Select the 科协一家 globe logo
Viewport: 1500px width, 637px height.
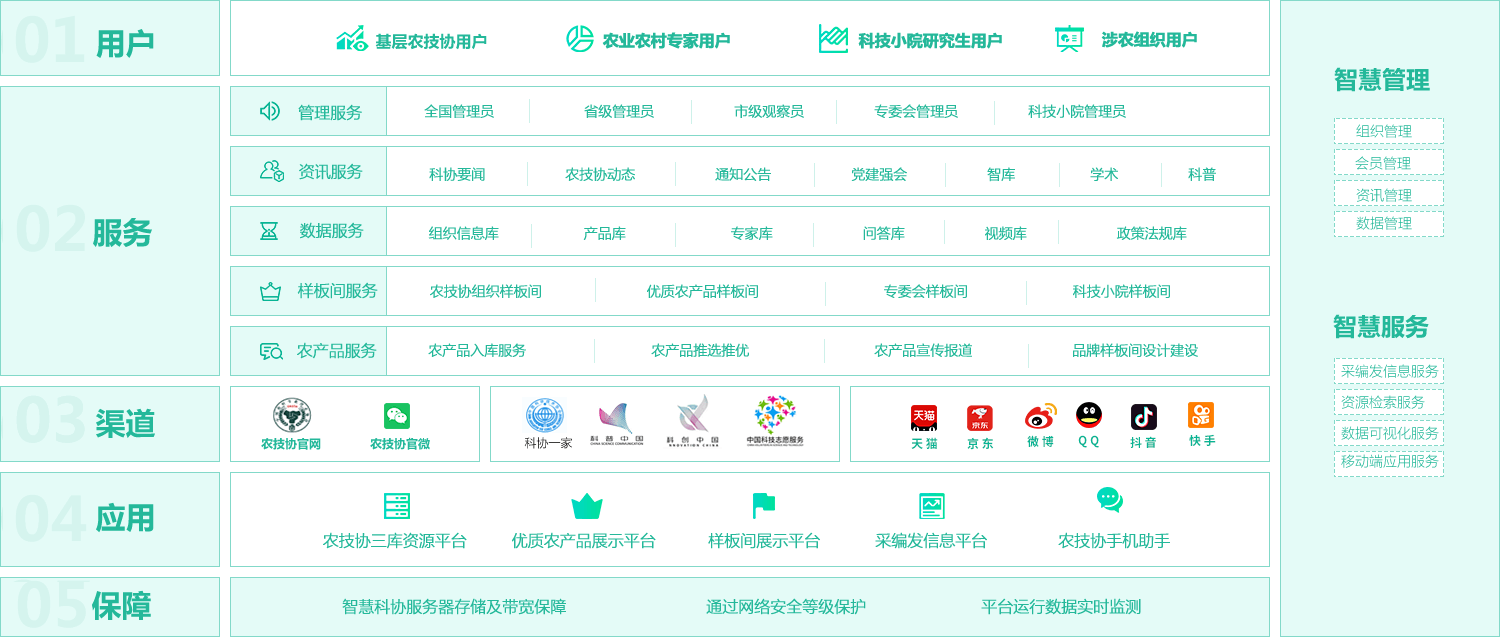click(x=545, y=416)
